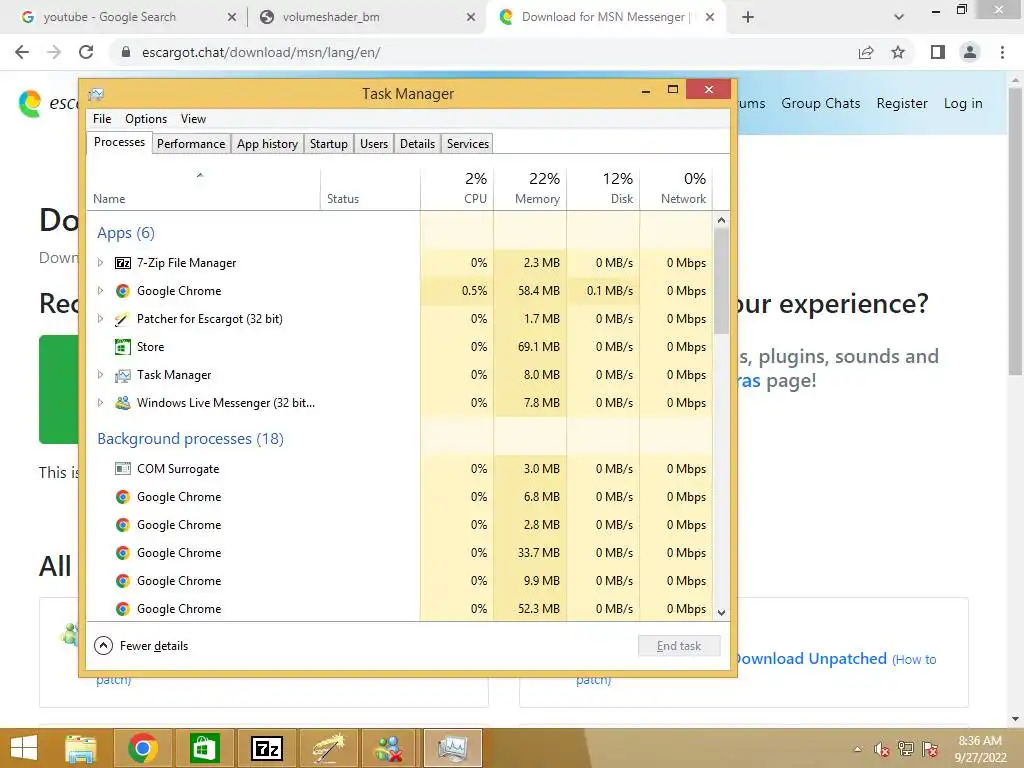Open Chrome tab search chevron
Image resolution: width=1024 pixels, height=768 pixels.
pos(899,17)
